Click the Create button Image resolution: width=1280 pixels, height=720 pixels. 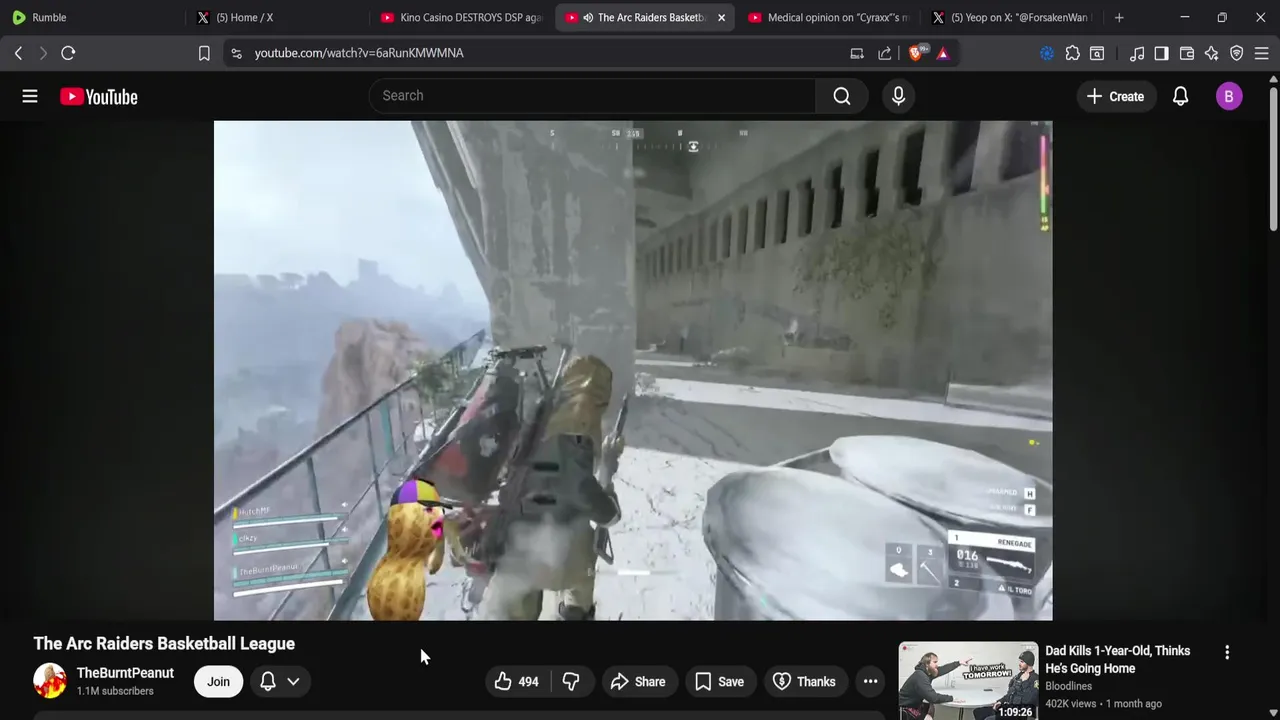(x=1115, y=96)
